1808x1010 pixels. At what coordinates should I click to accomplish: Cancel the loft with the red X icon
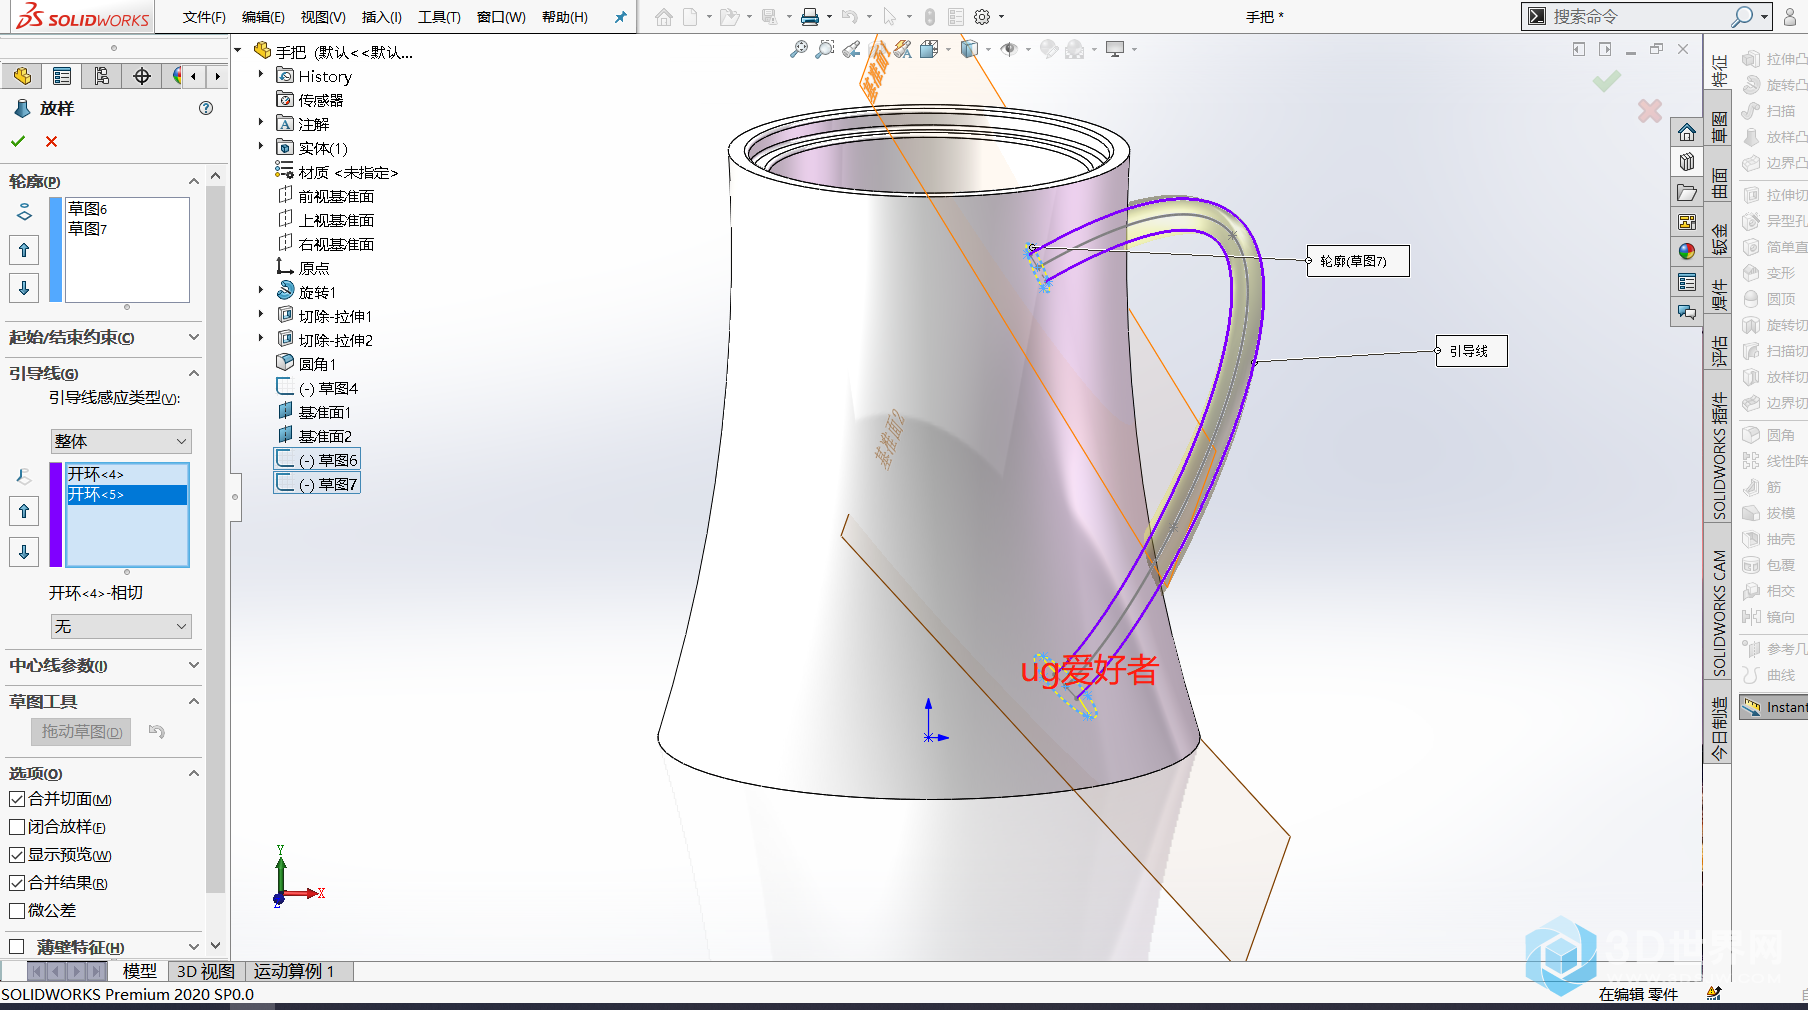point(52,141)
